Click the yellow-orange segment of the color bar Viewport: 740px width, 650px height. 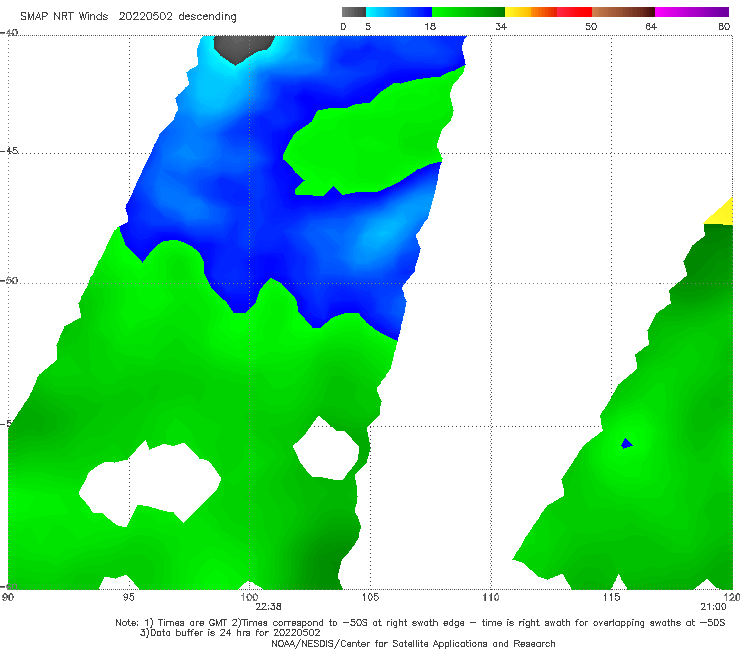click(531, 12)
